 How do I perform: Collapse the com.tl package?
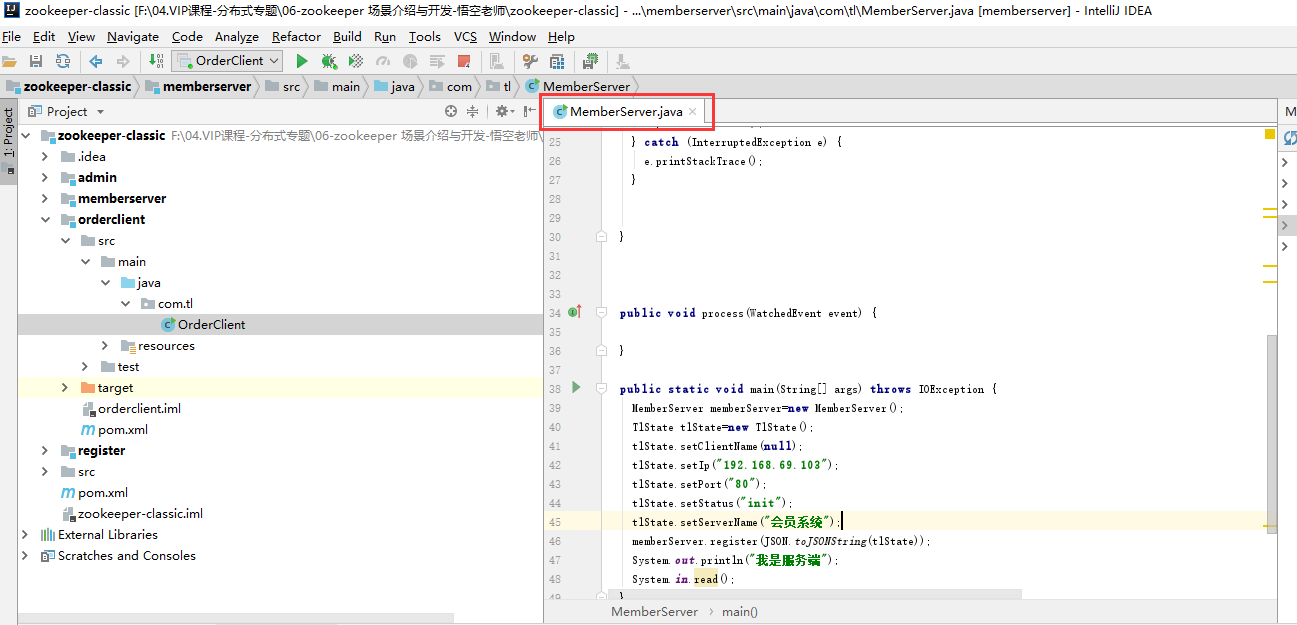125,304
